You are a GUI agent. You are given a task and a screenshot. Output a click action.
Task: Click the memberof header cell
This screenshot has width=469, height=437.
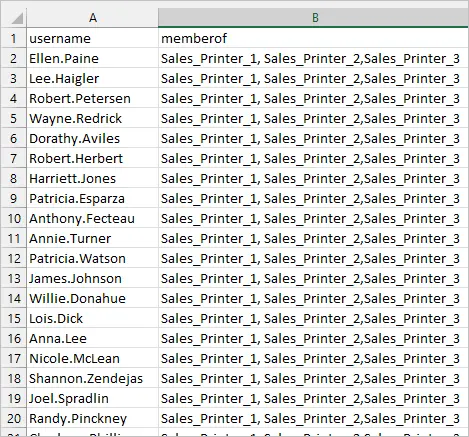coord(313,38)
